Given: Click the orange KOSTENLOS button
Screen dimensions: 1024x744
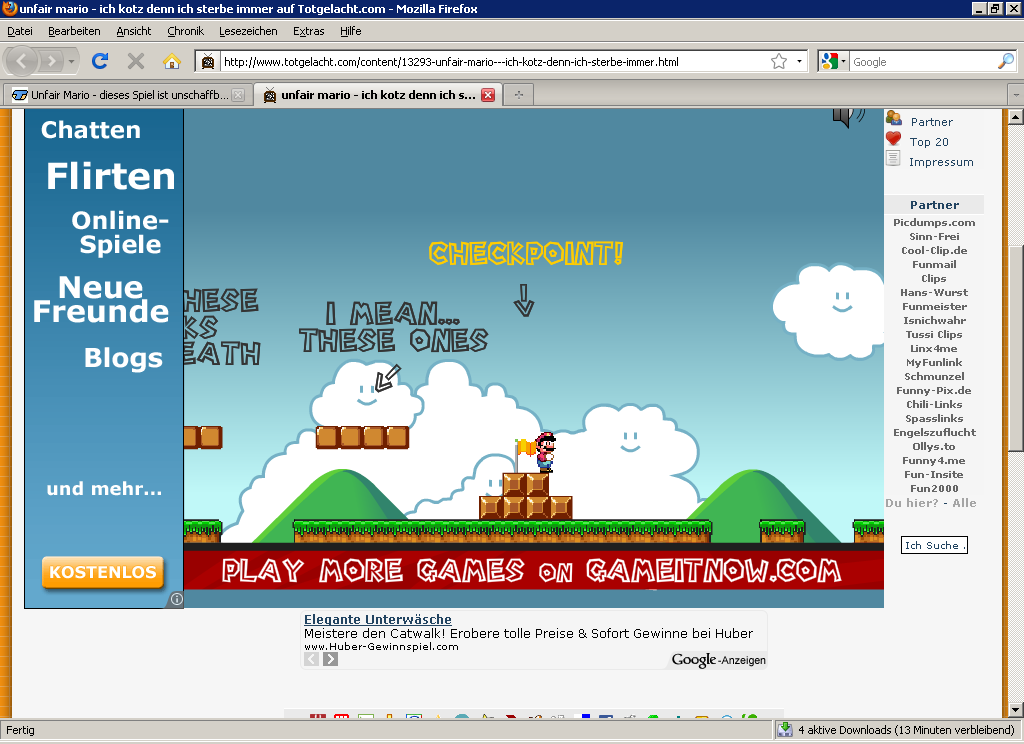Looking at the screenshot, I should [x=103, y=572].
